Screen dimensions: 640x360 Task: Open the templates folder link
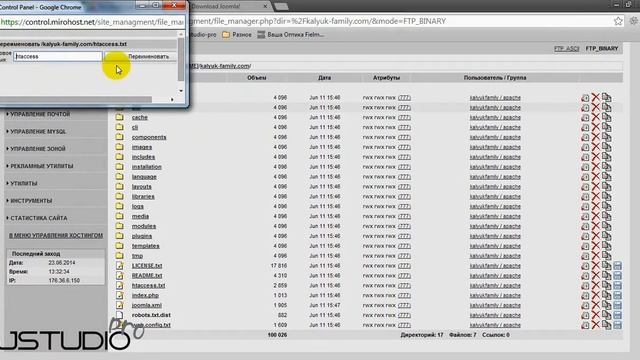146,246
